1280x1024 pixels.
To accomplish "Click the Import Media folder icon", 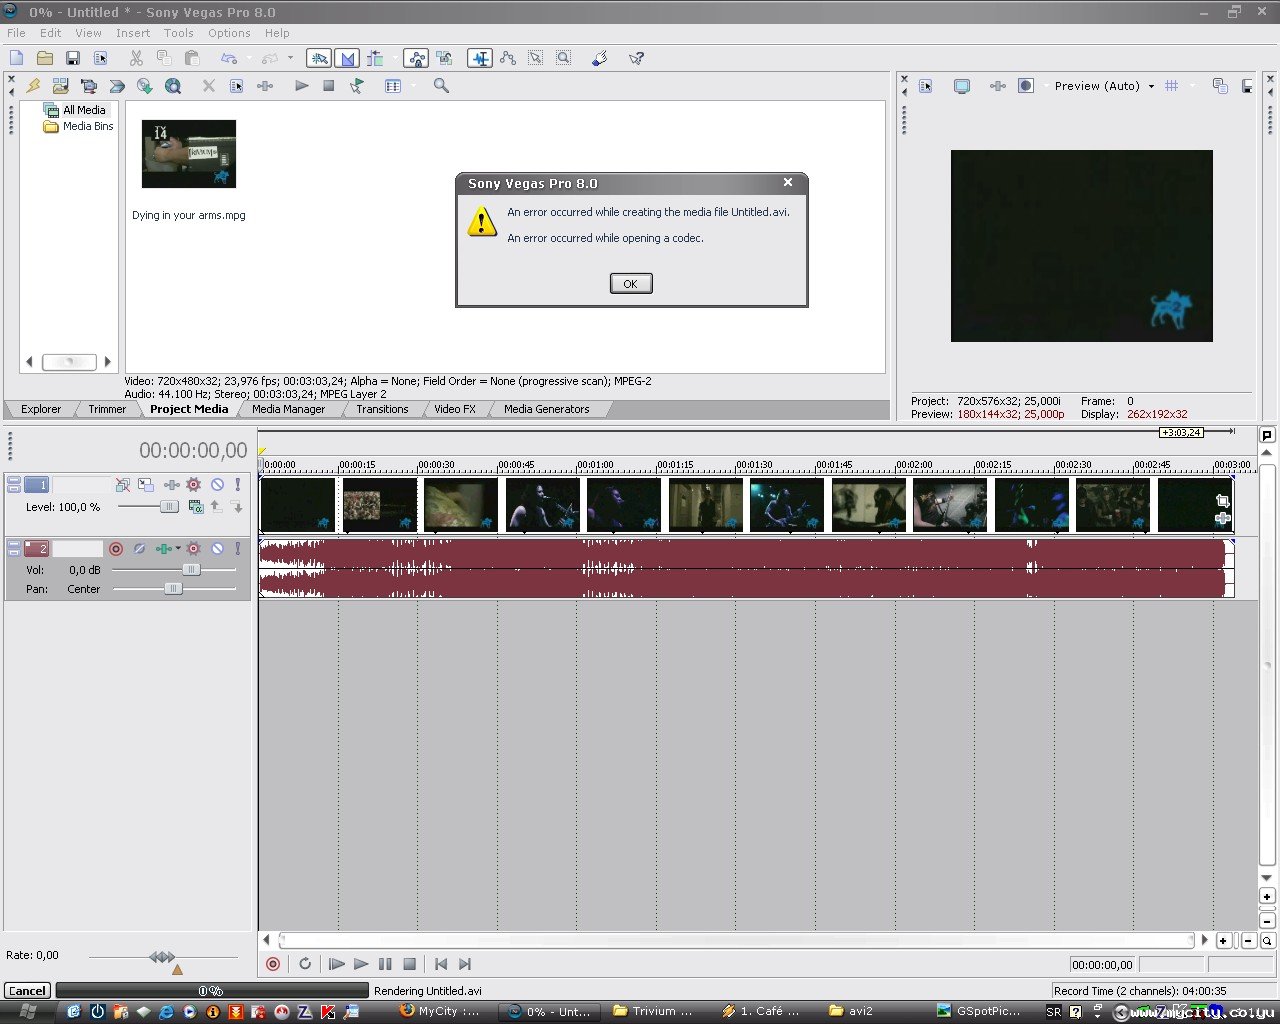I will [61, 87].
